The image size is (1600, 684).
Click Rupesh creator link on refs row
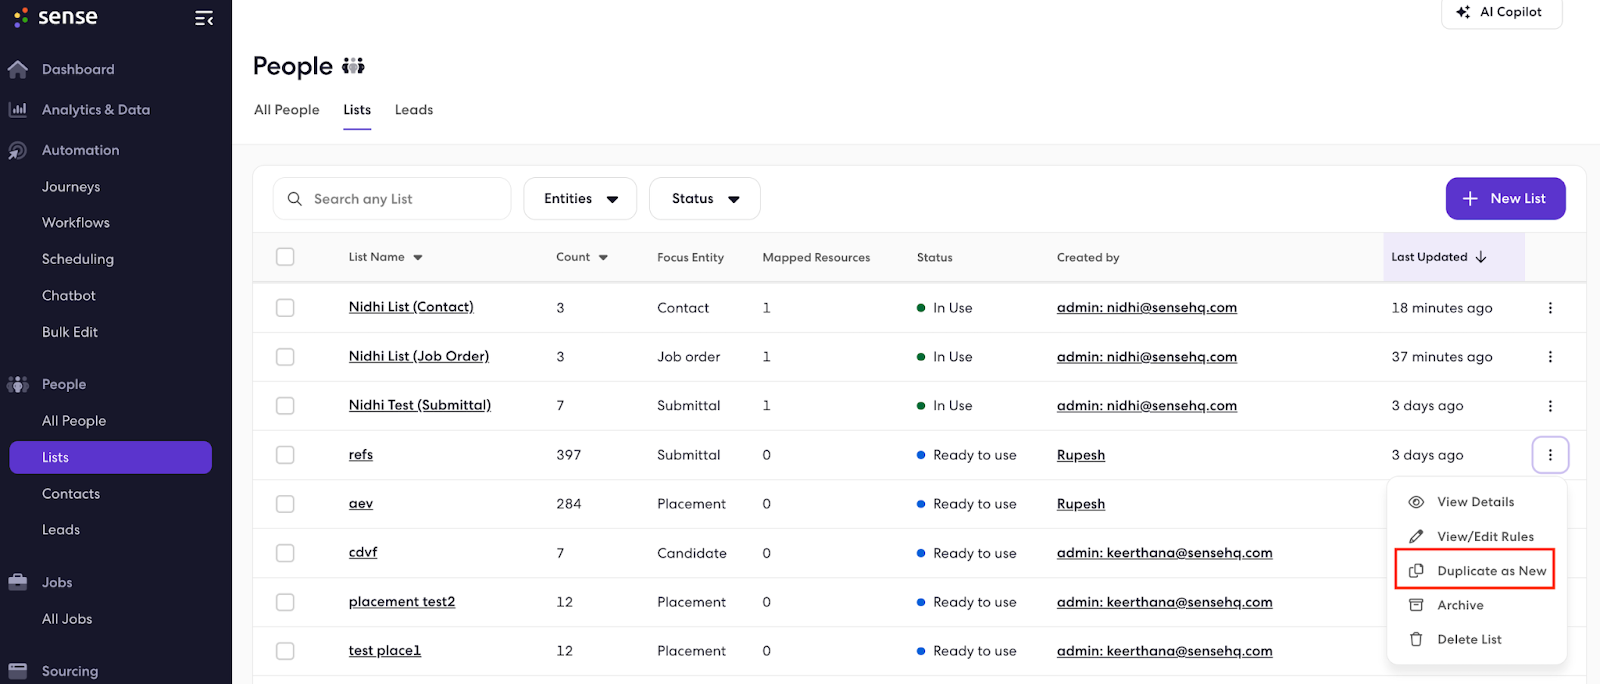[x=1081, y=455]
